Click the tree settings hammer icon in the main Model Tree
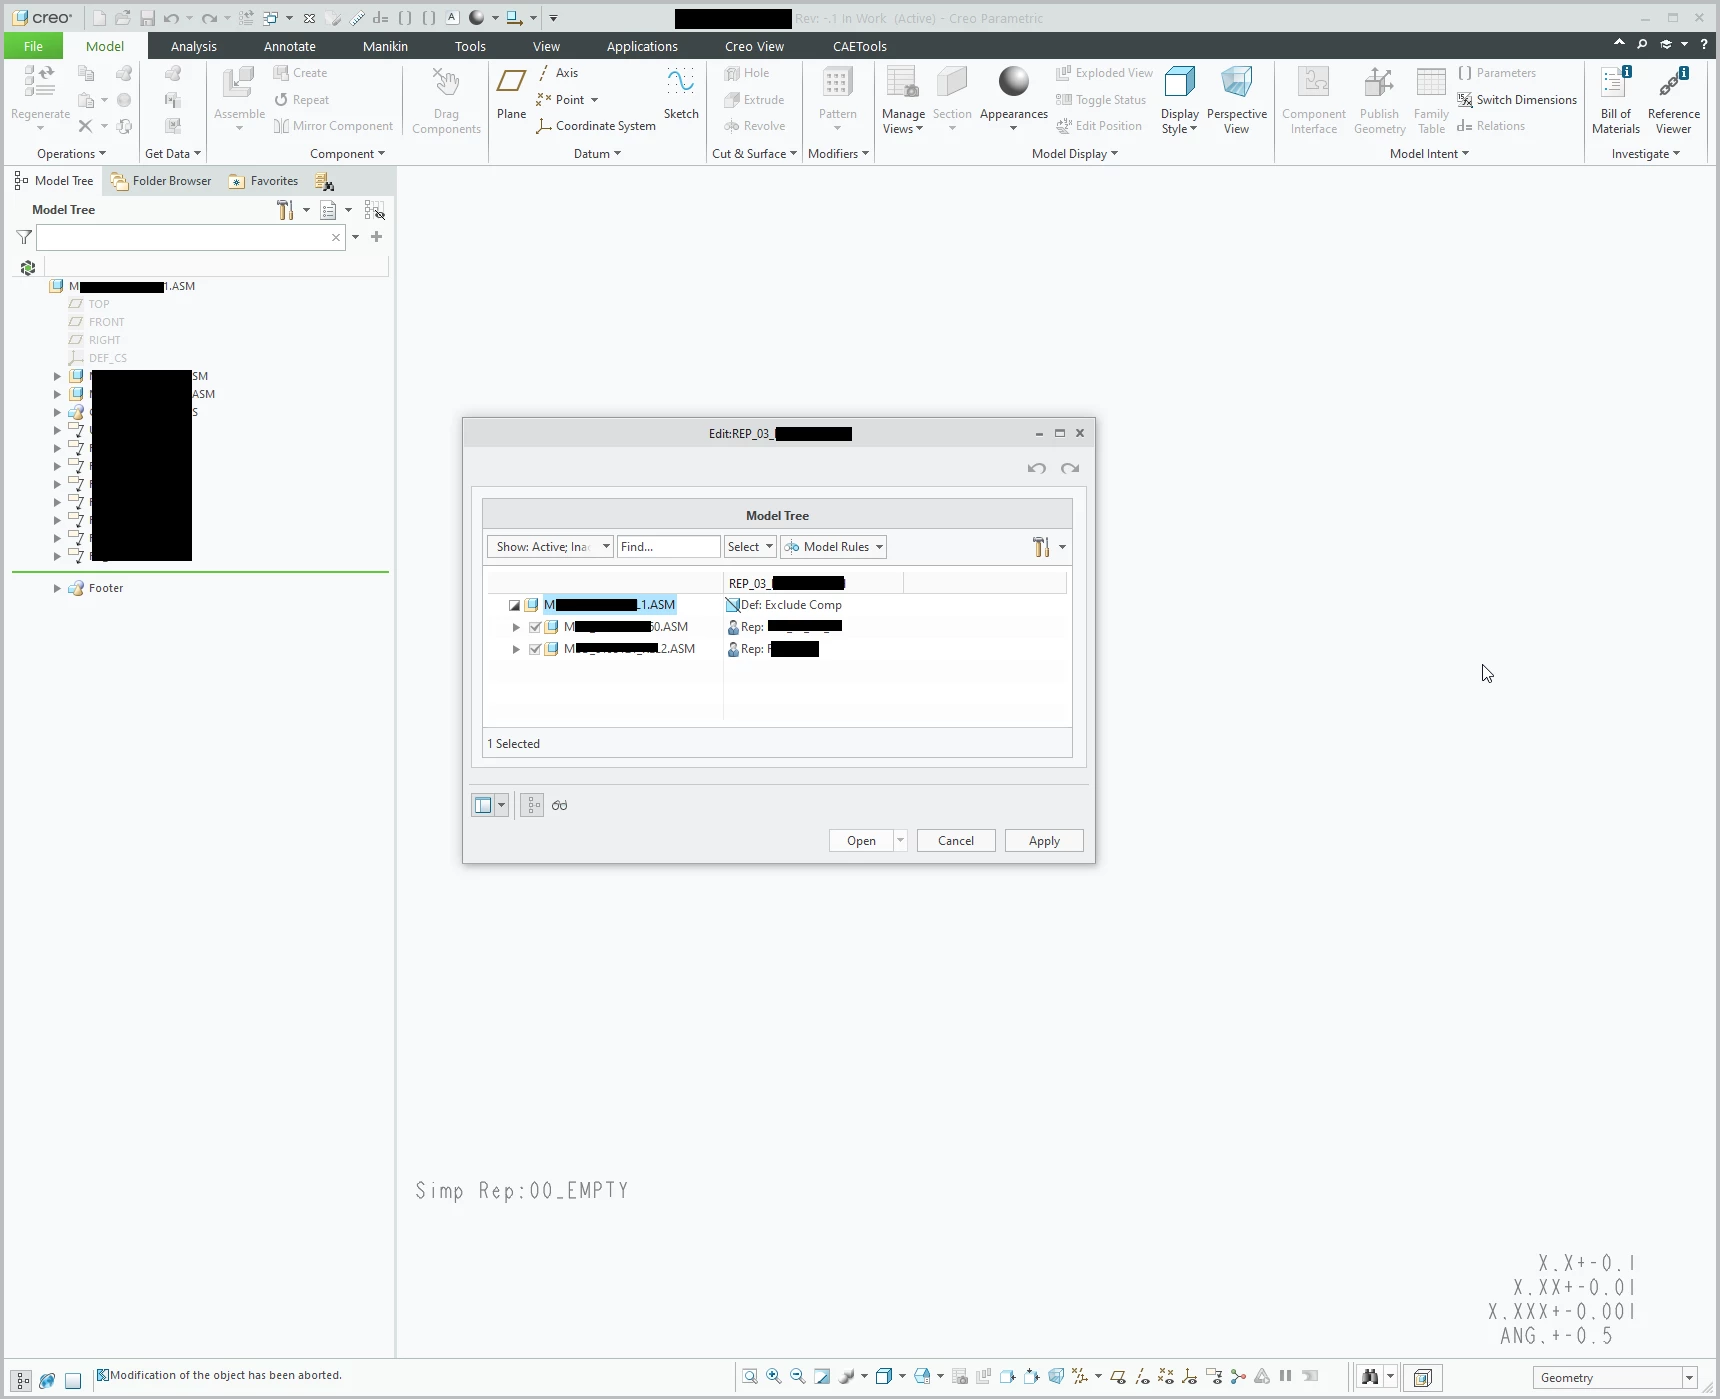Screen dimensions: 1720x1399 286,210
